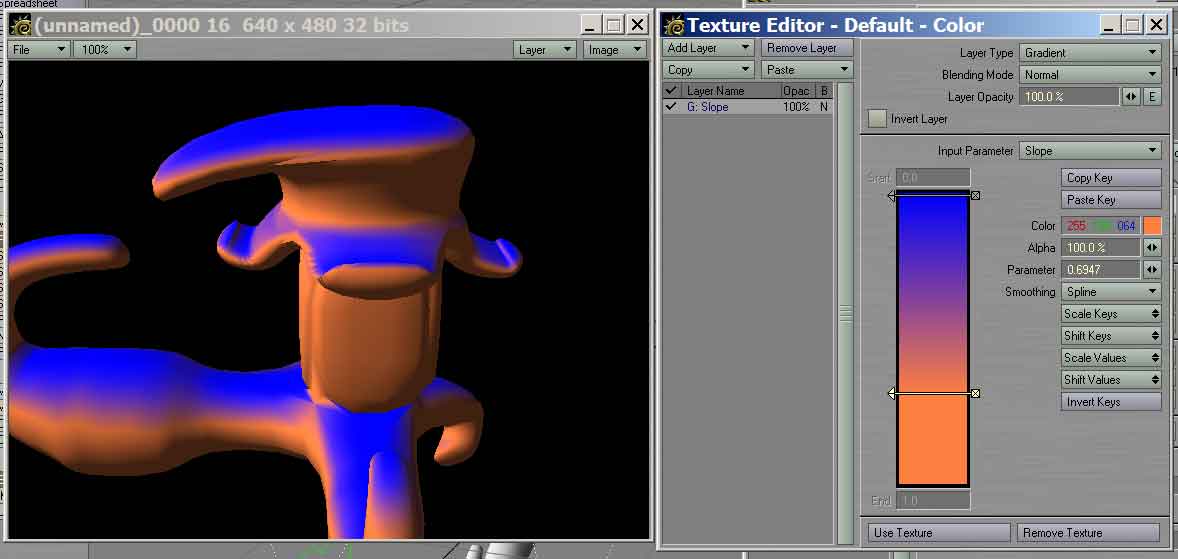1178x559 pixels.
Task: Click the Alpha value field
Action: pos(1101,247)
